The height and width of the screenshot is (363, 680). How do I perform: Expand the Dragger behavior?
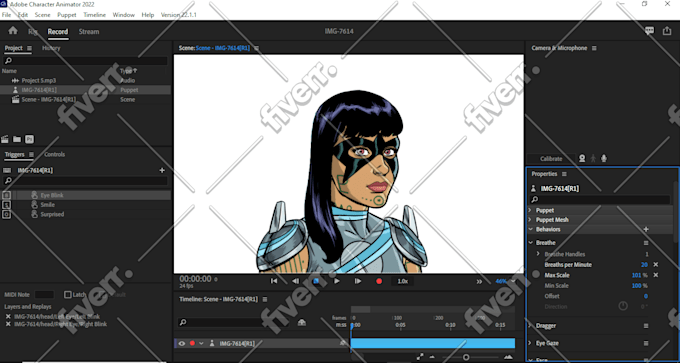tap(530, 326)
